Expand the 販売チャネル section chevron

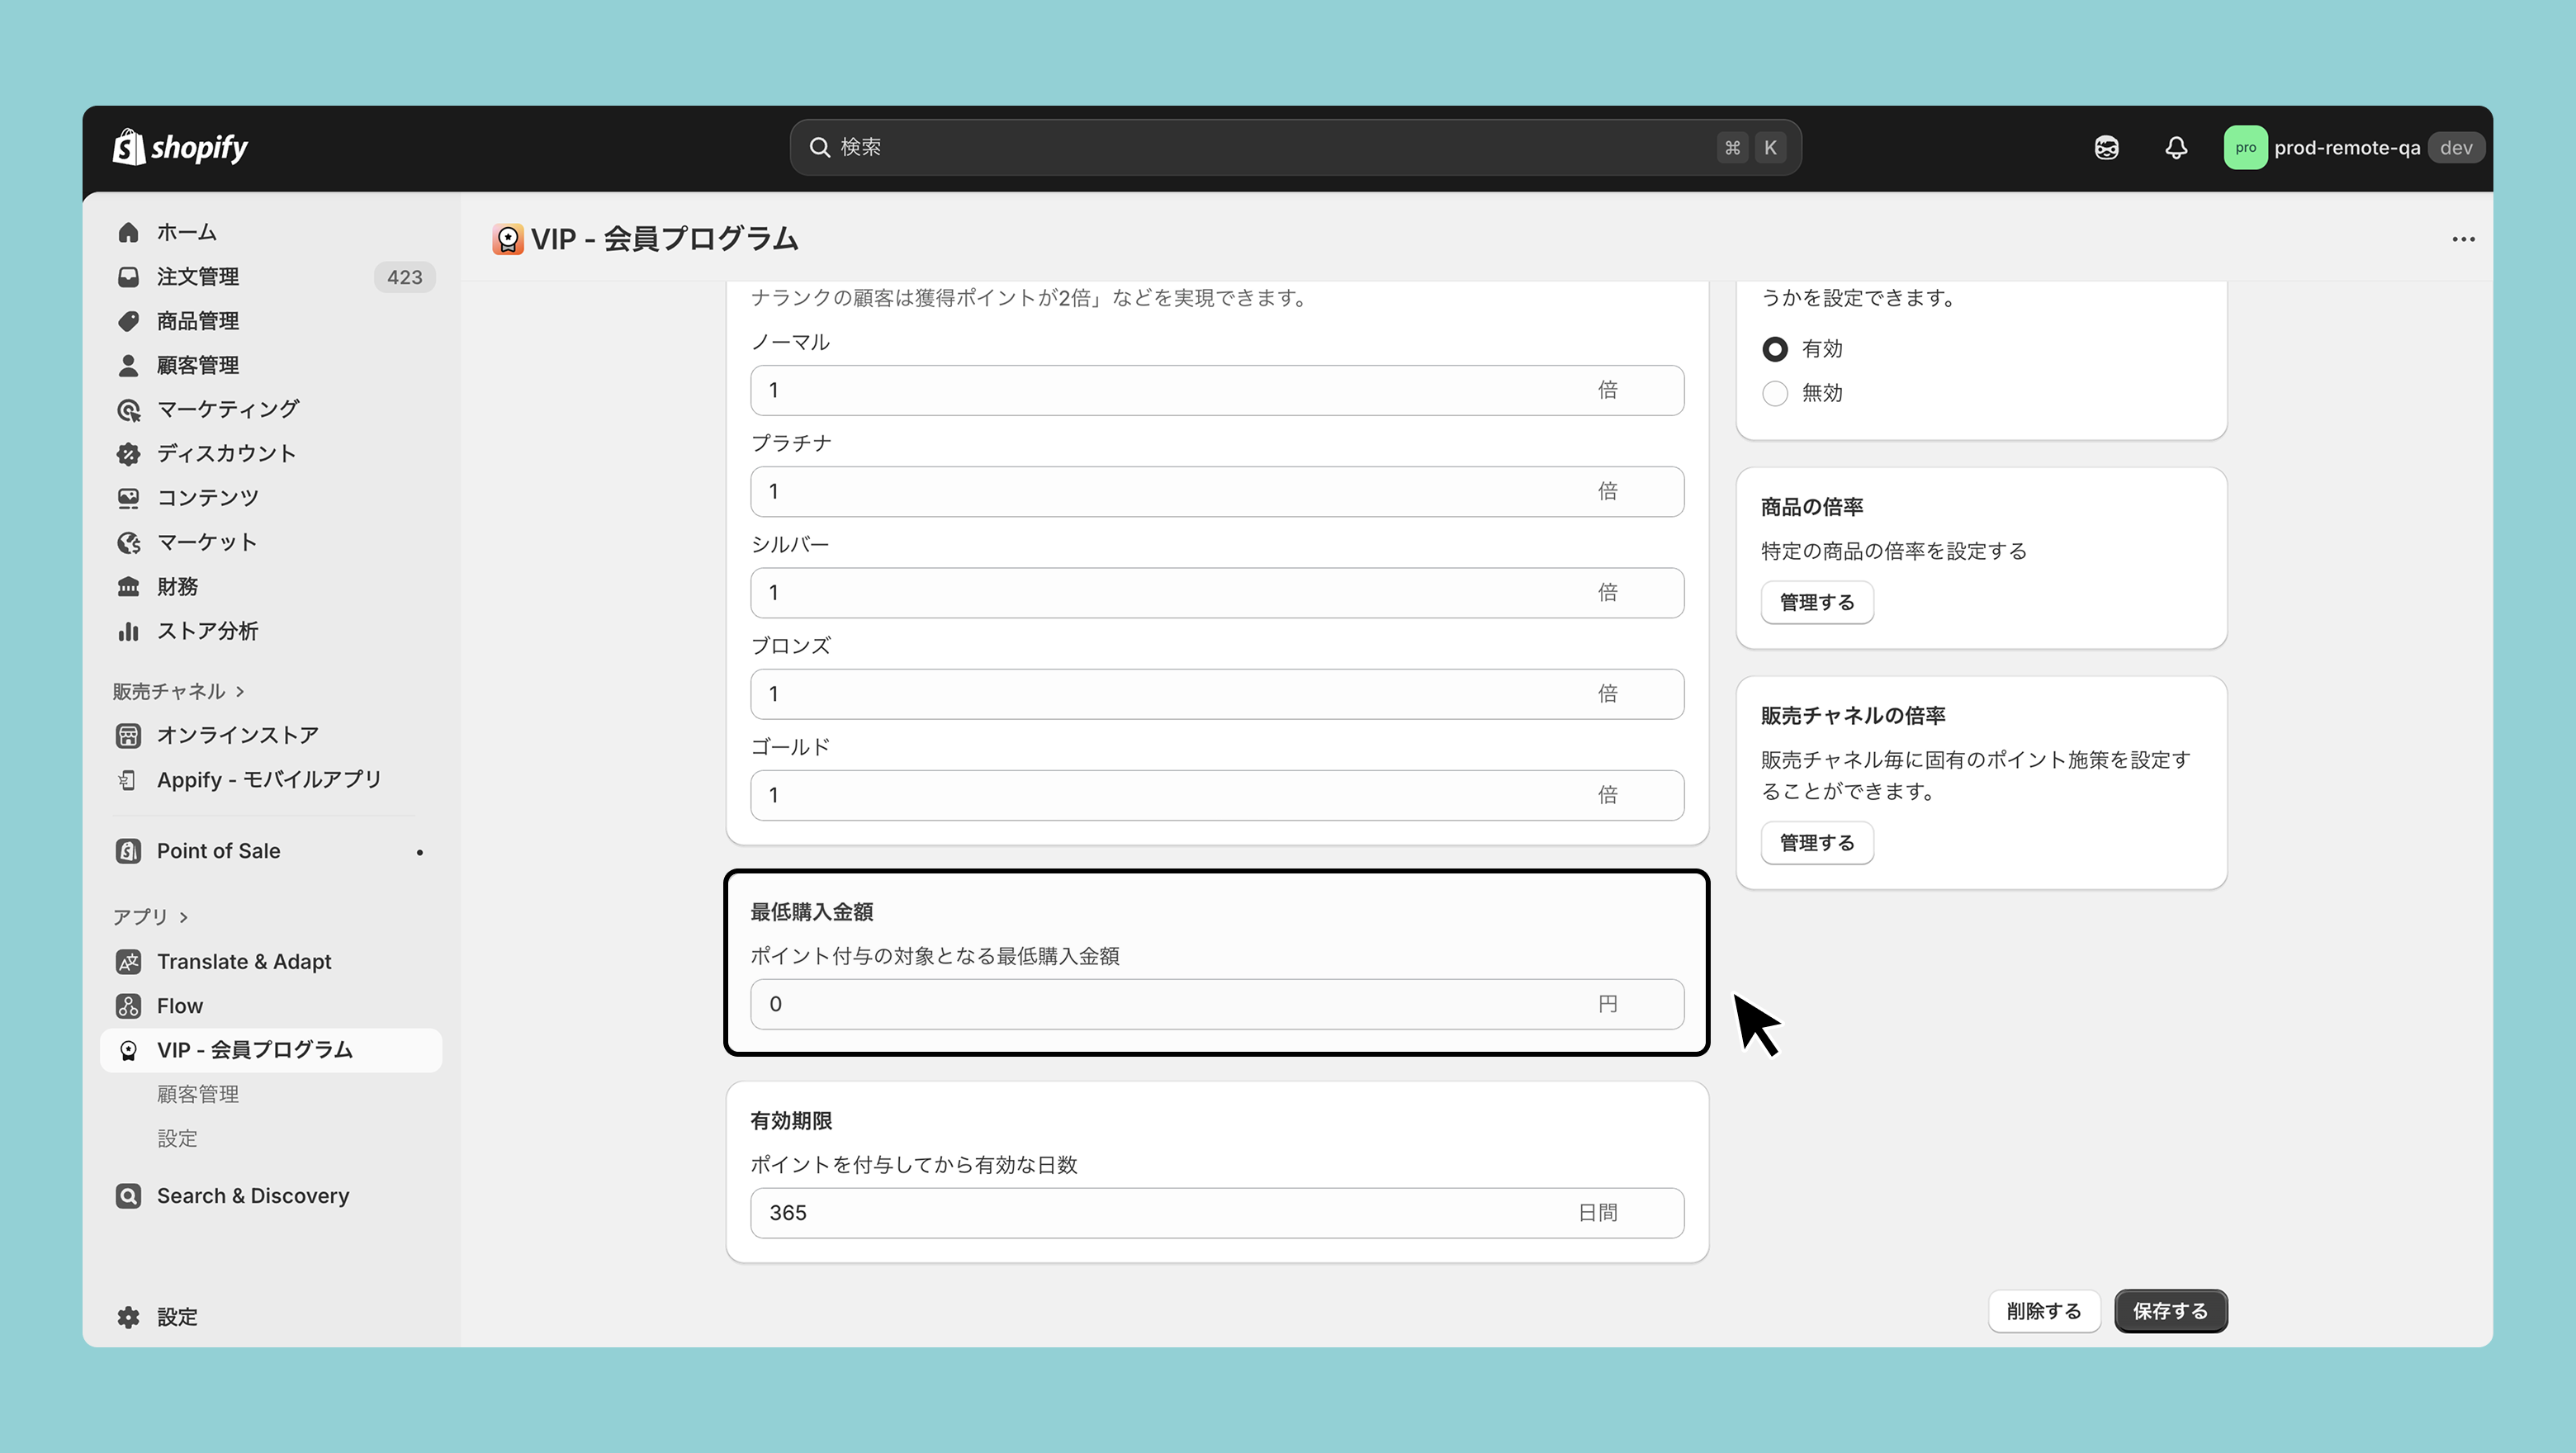[x=240, y=692]
